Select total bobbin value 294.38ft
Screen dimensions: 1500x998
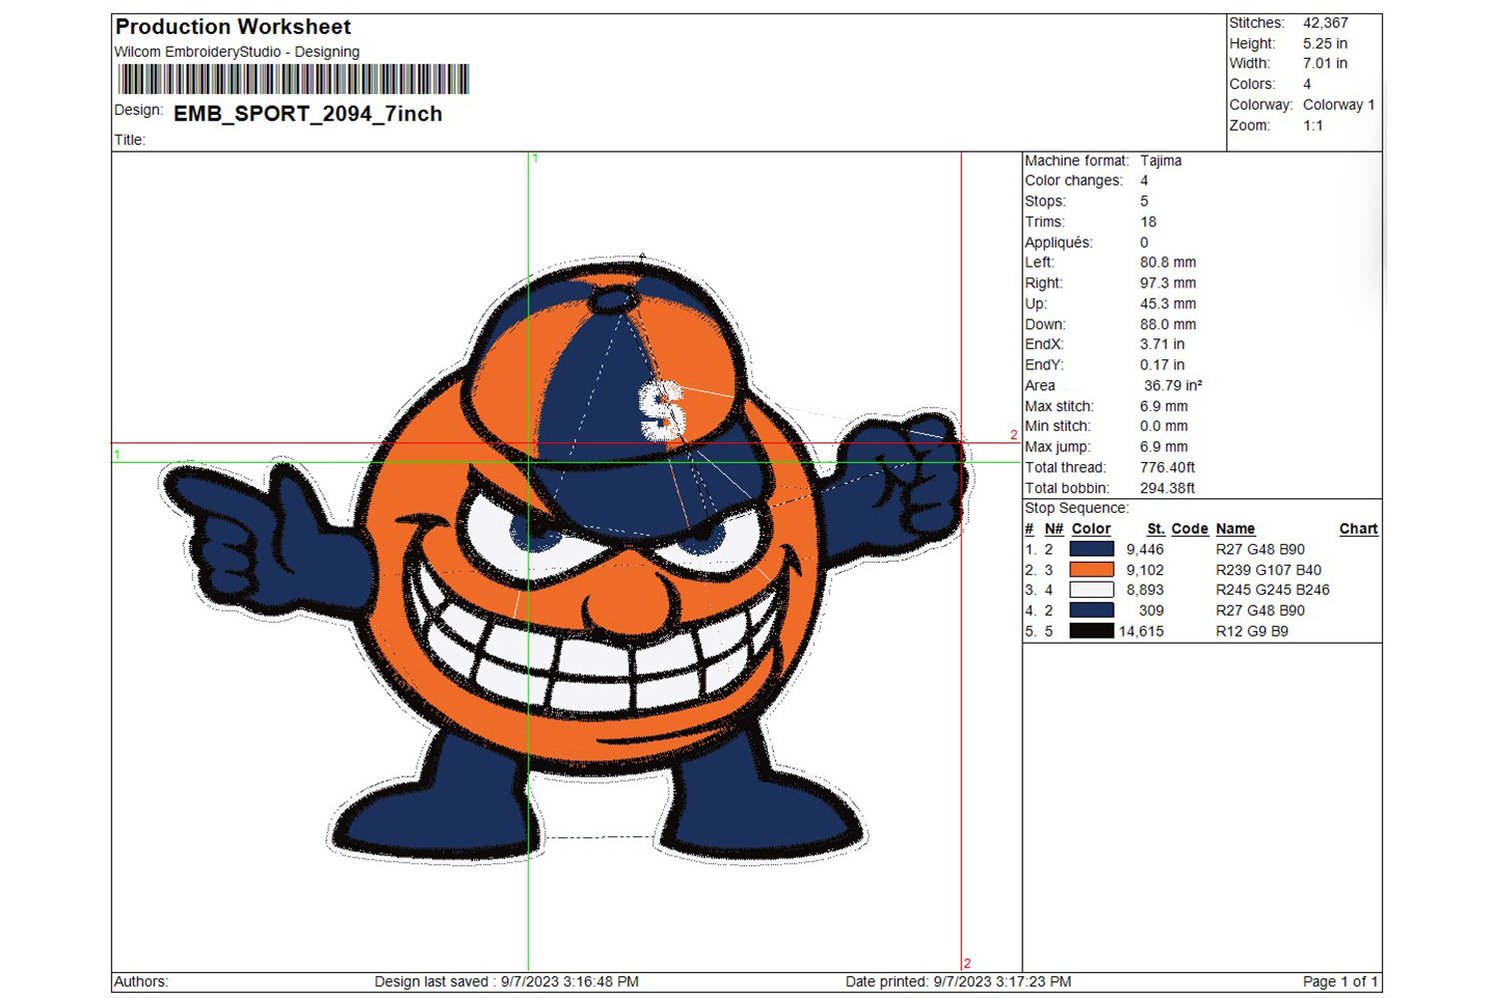click(x=1168, y=489)
